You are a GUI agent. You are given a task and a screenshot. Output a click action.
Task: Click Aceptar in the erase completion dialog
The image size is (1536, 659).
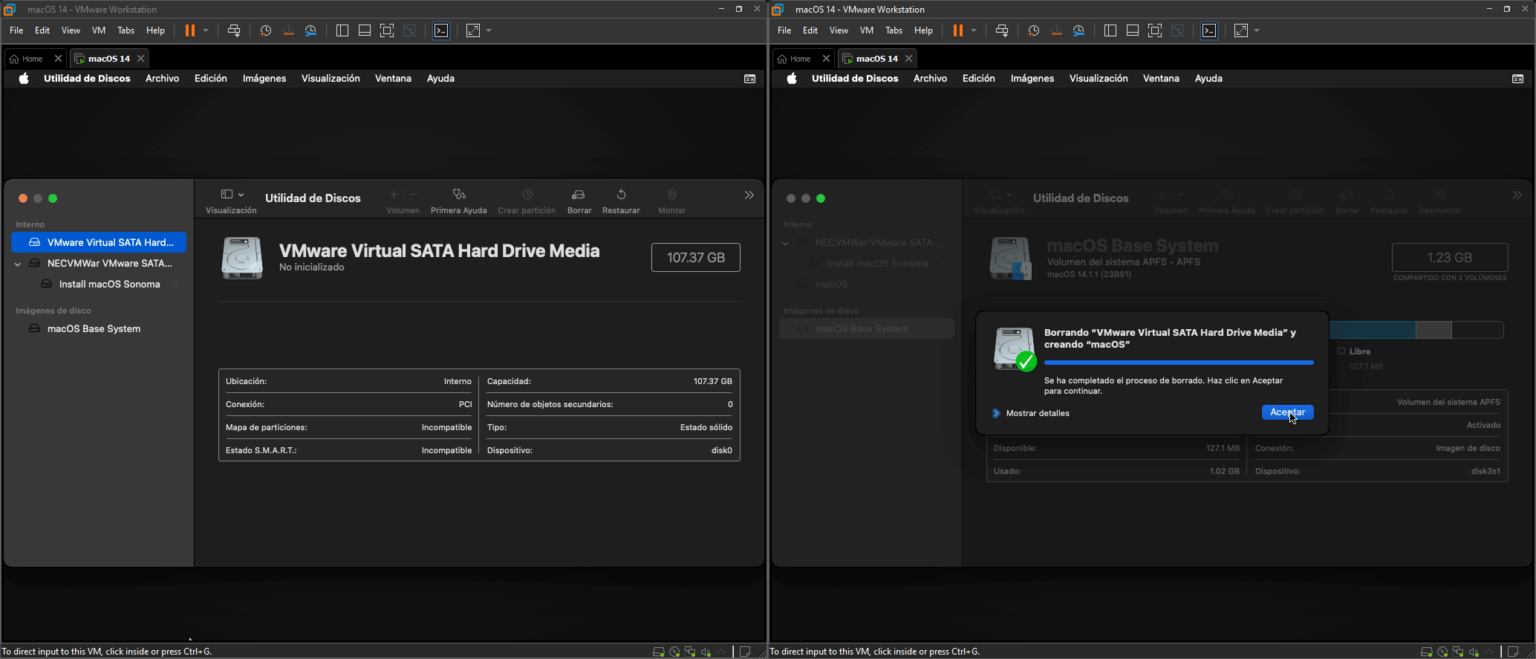[1287, 412]
